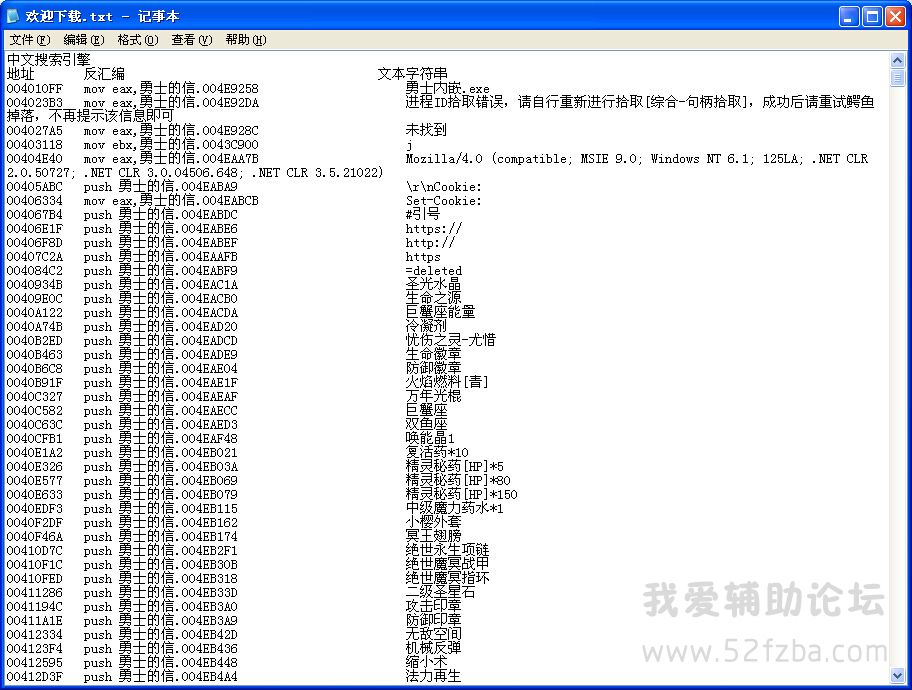Click the string \r\nCookie:
The width and height of the screenshot is (912, 690).
443,187
